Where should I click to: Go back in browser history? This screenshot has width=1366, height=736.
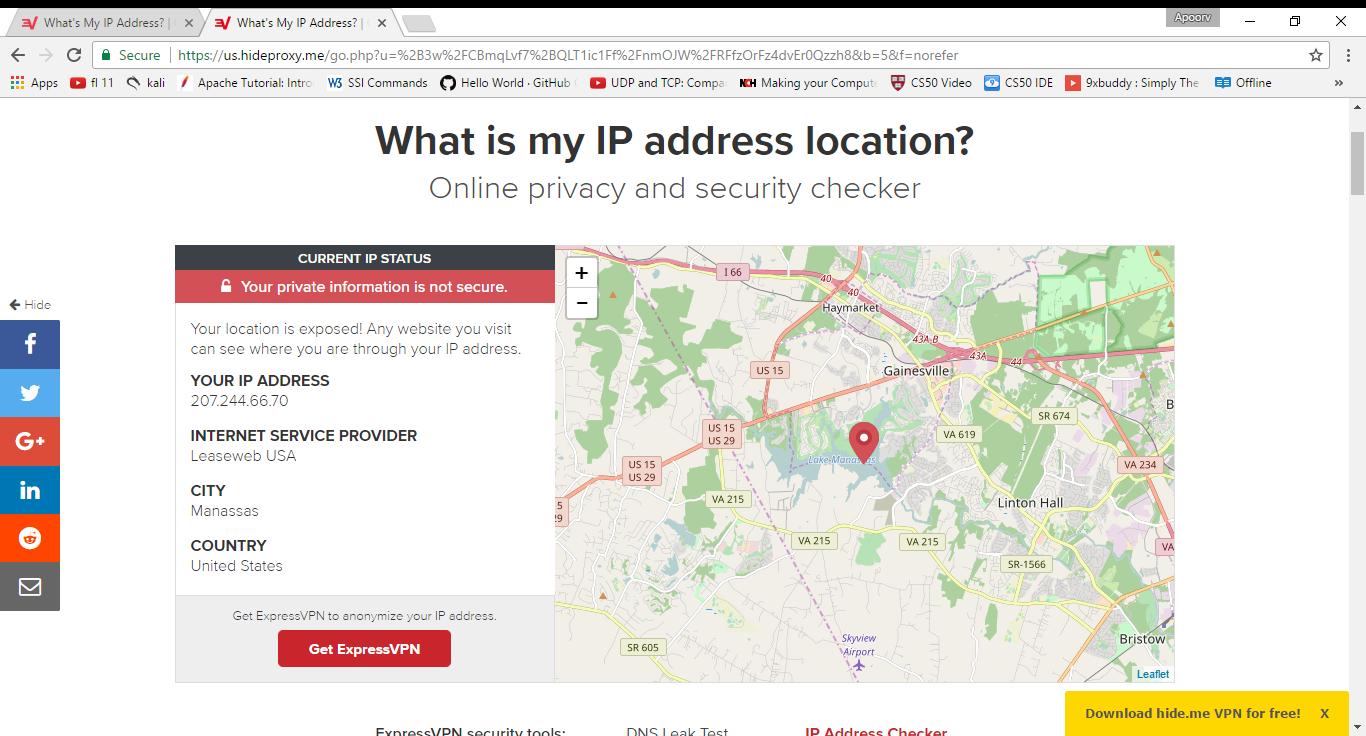(18, 55)
